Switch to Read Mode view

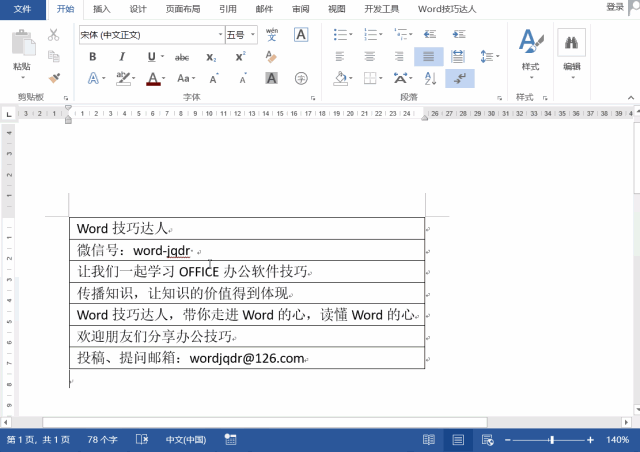click(x=429, y=440)
